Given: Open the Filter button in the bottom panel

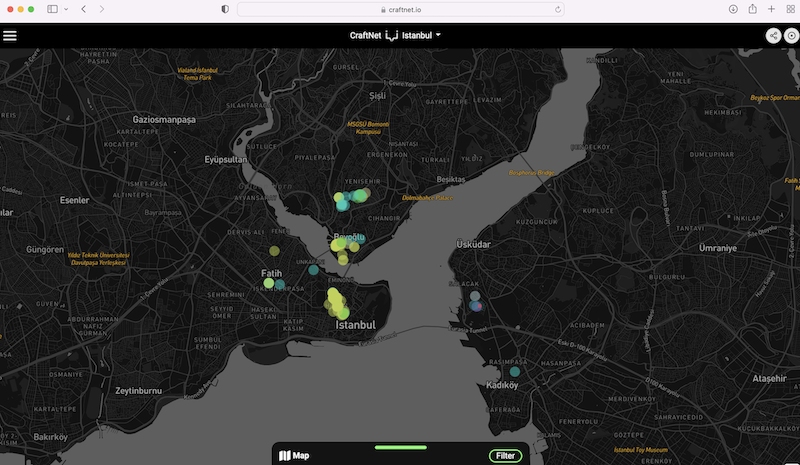Looking at the screenshot, I should [x=505, y=456].
